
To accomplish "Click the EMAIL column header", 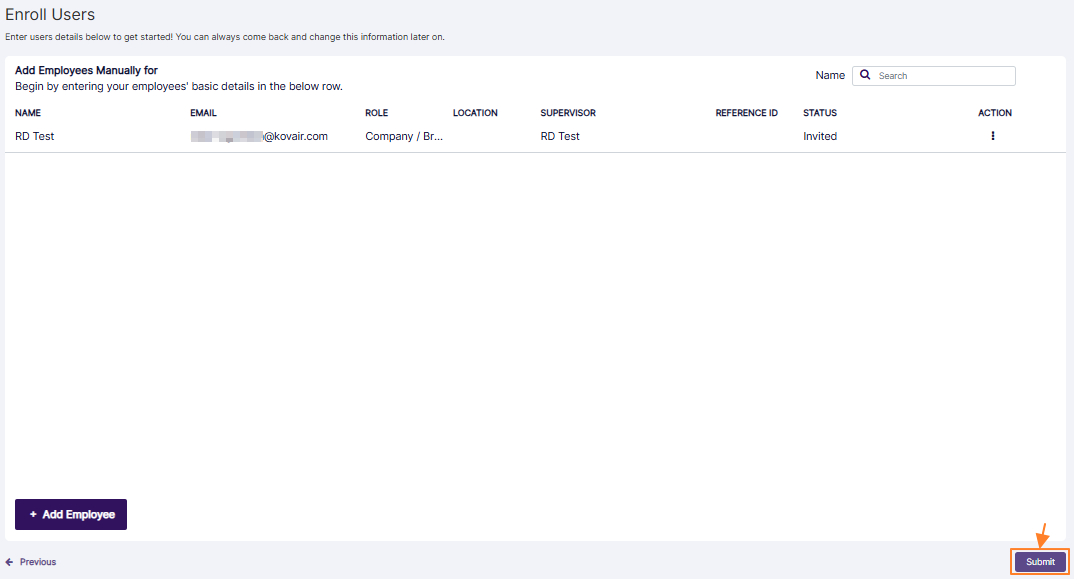I will [x=203, y=113].
